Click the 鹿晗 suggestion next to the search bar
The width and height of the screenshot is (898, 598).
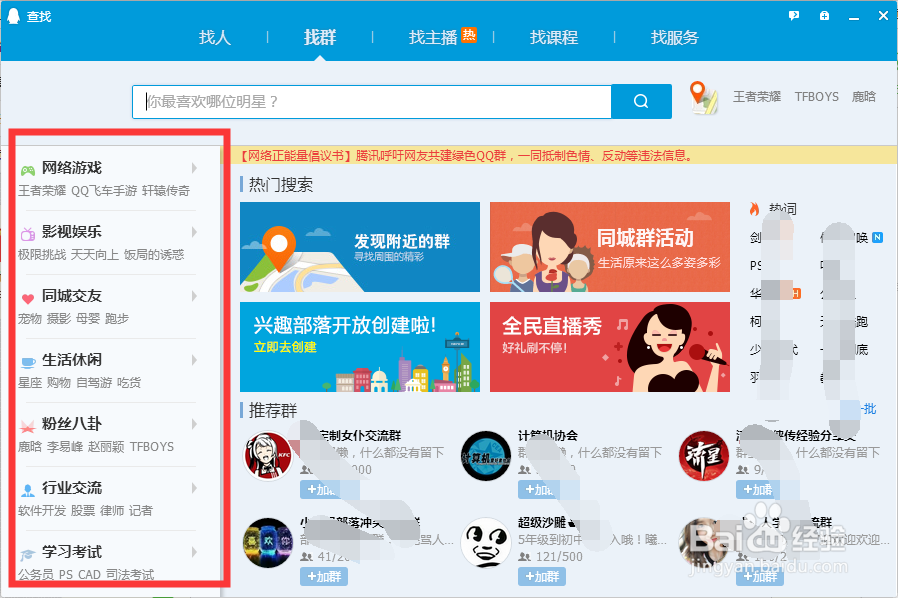(864, 97)
